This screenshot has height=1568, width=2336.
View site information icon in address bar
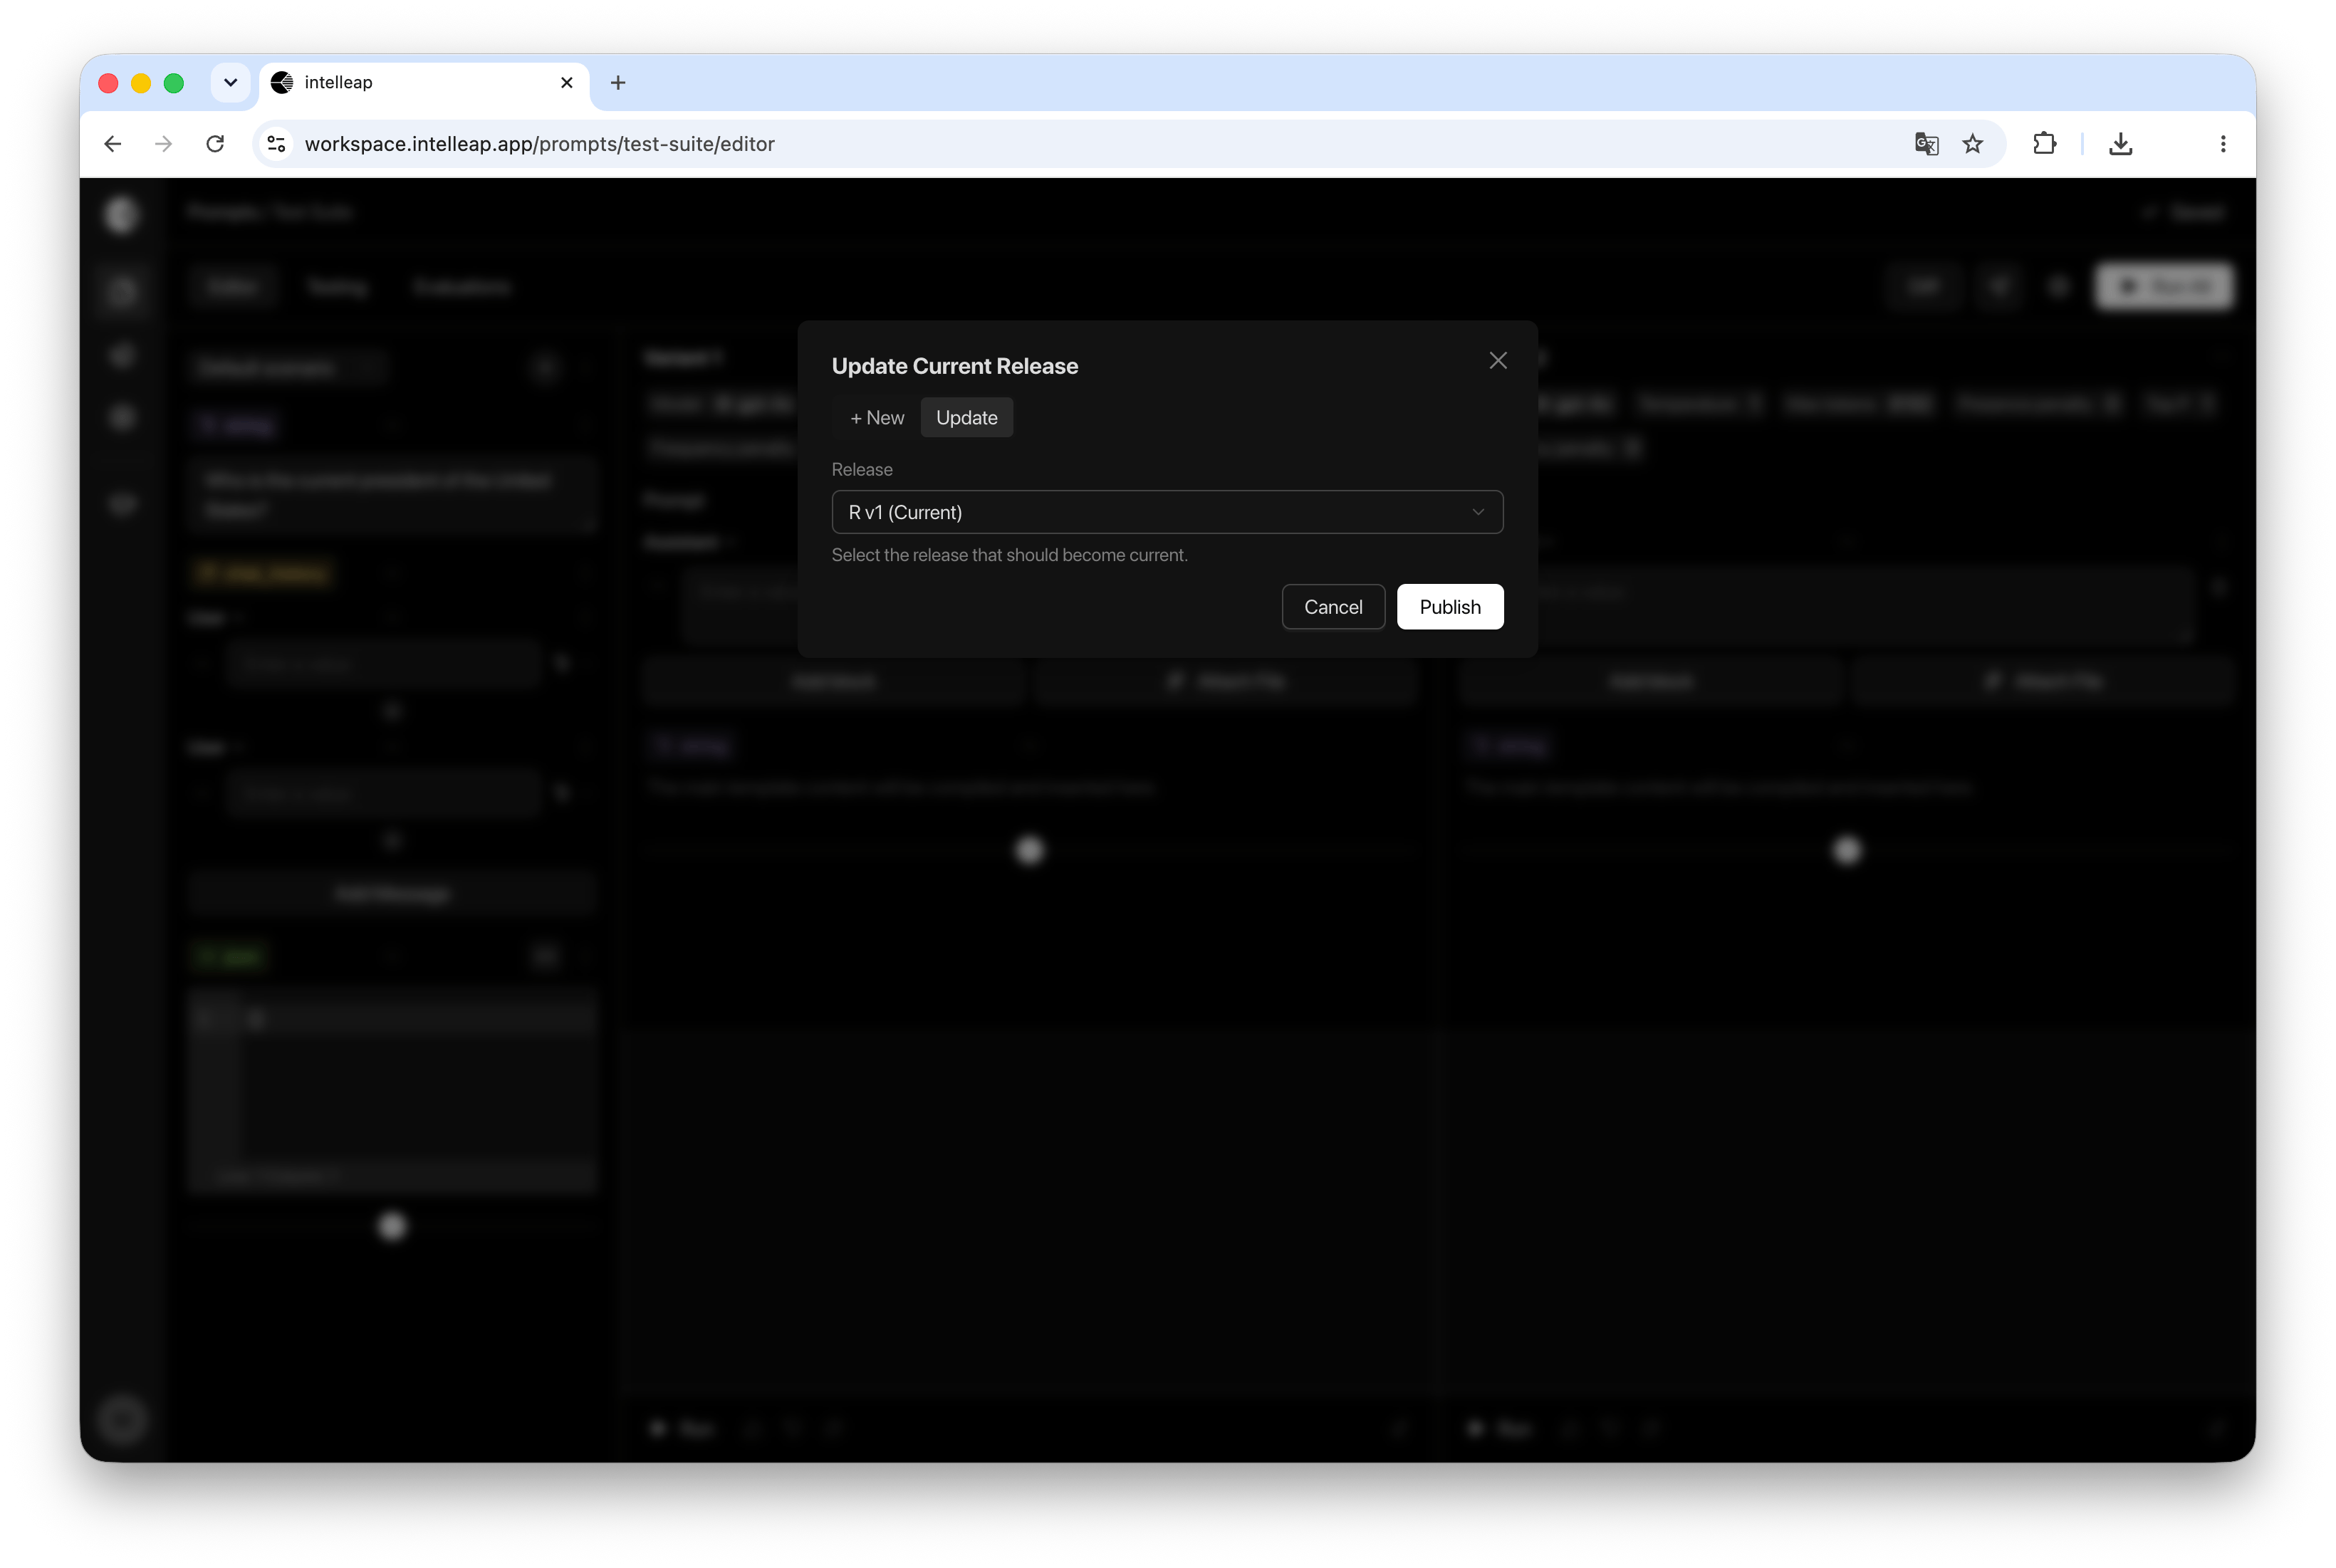277,144
